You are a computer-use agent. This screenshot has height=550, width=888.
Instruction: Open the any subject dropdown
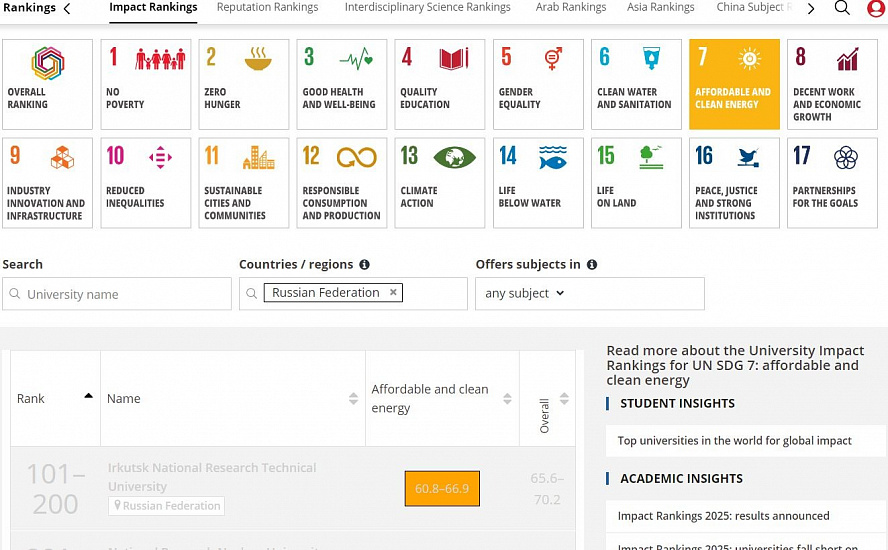pyautogui.click(x=524, y=293)
